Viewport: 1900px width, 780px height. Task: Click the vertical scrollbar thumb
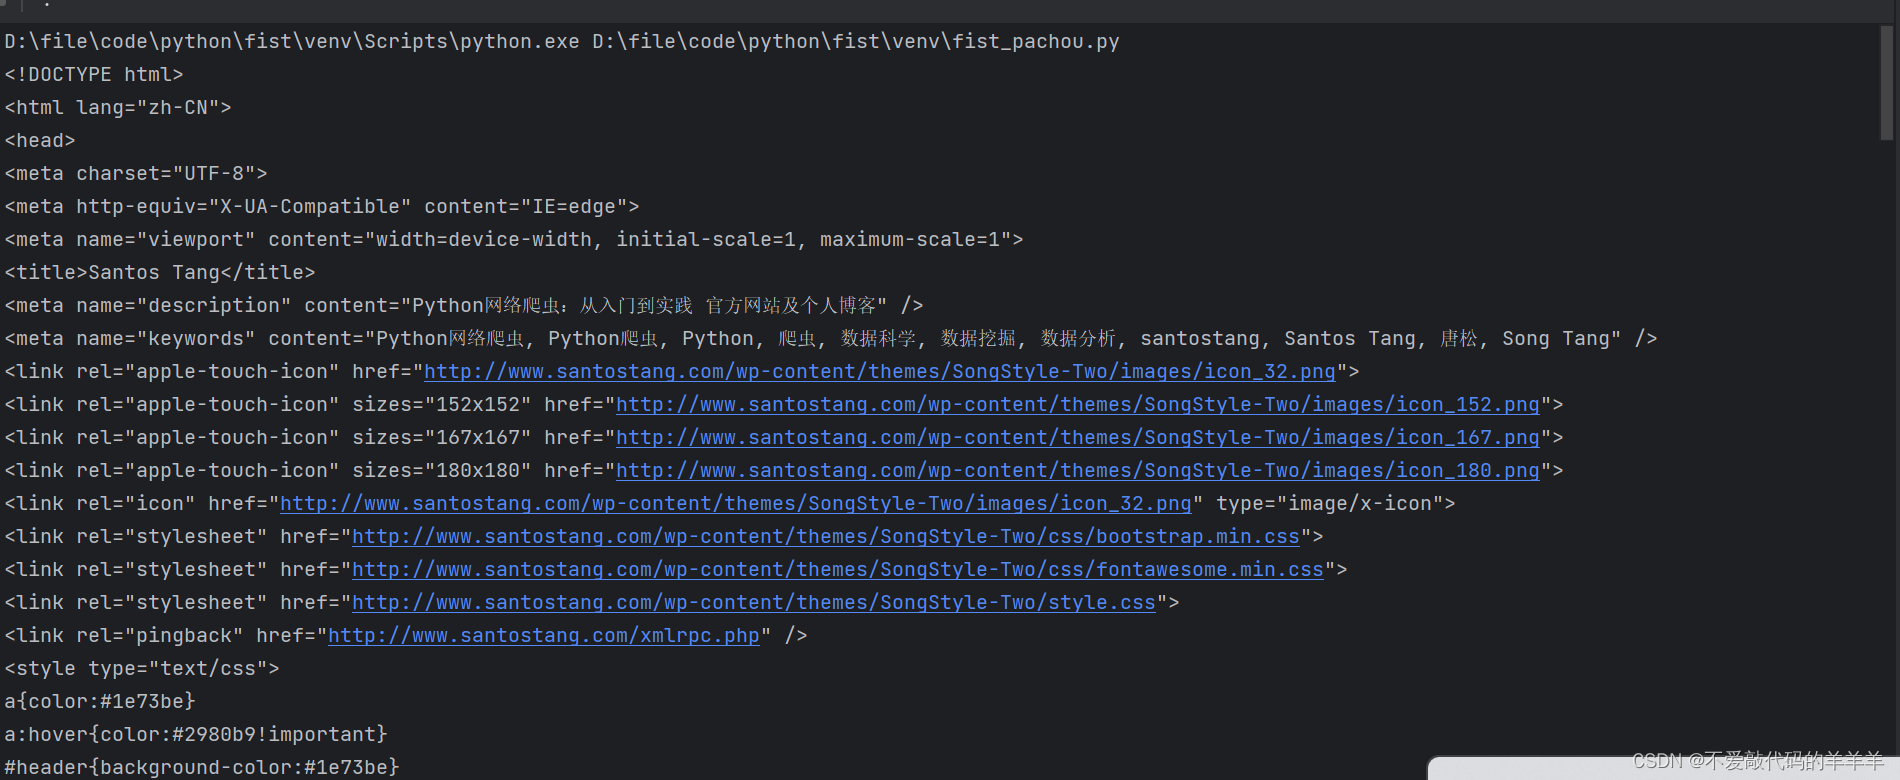click(1887, 83)
